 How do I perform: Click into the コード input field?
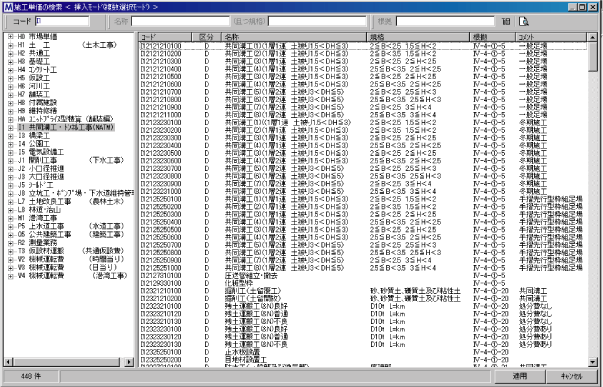click(62, 22)
